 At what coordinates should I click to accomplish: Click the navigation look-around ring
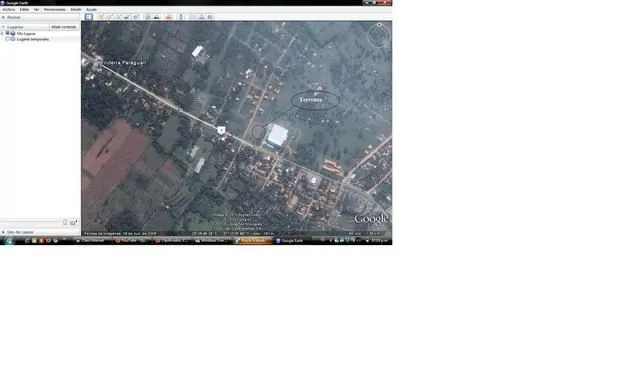tap(379, 36)
